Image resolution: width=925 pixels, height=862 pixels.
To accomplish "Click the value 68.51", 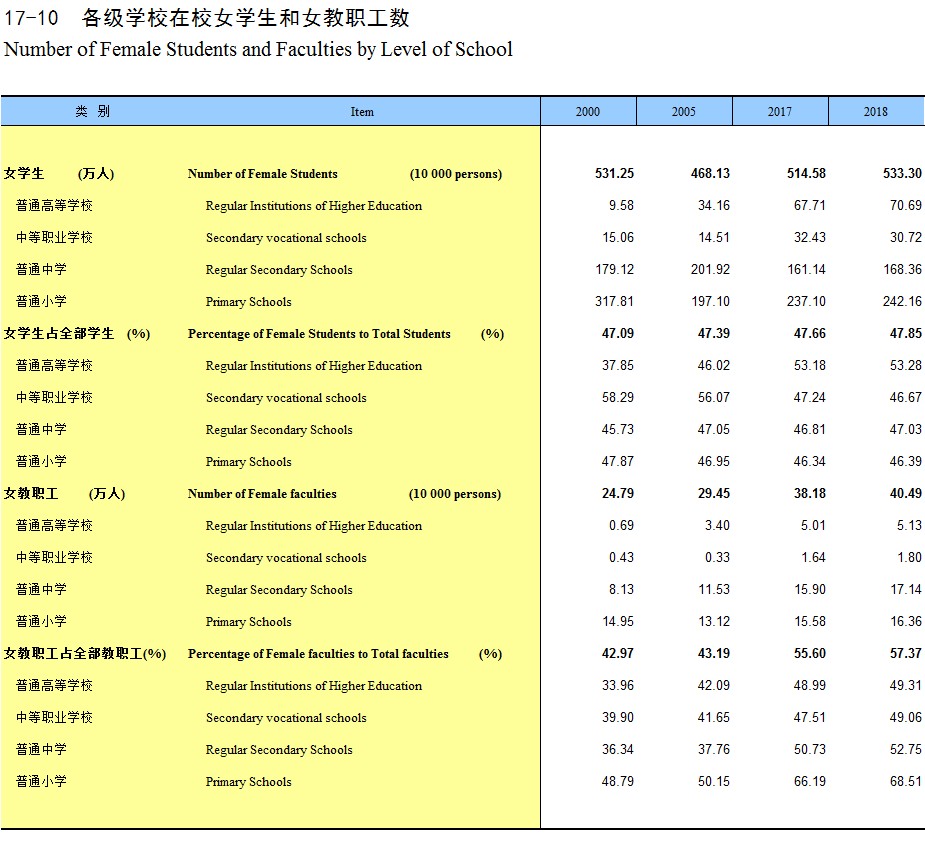I will pyautogui.click(x=906, y=781).
